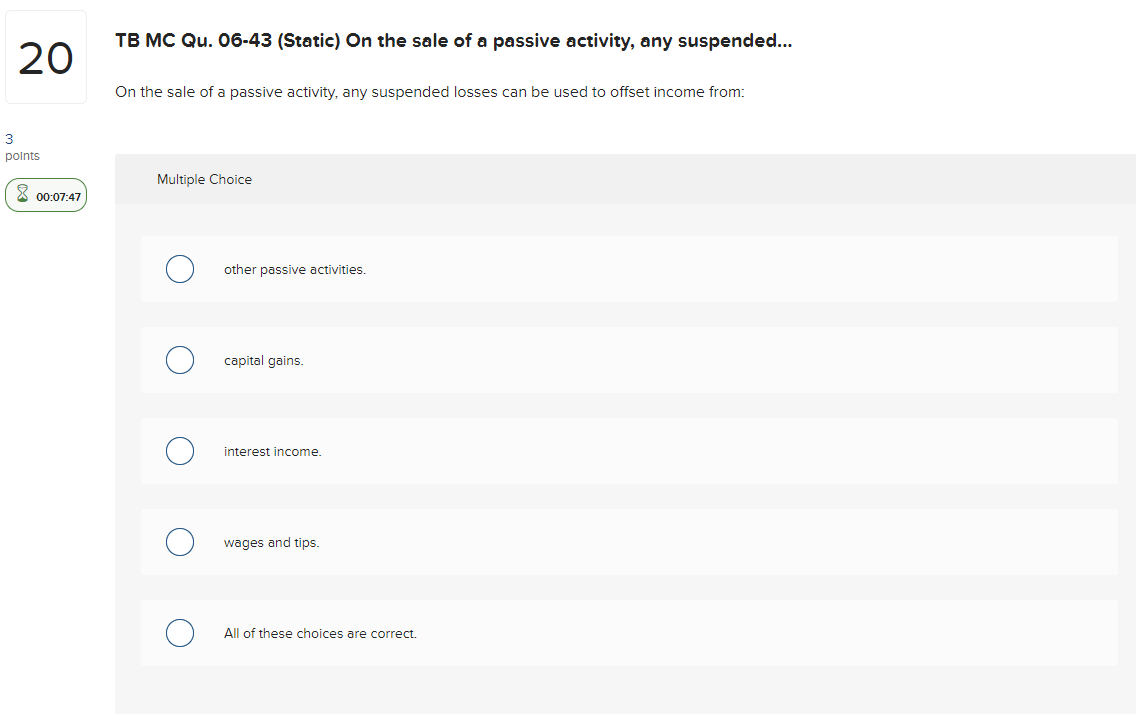Click the points label under question number

click(22, 155)
